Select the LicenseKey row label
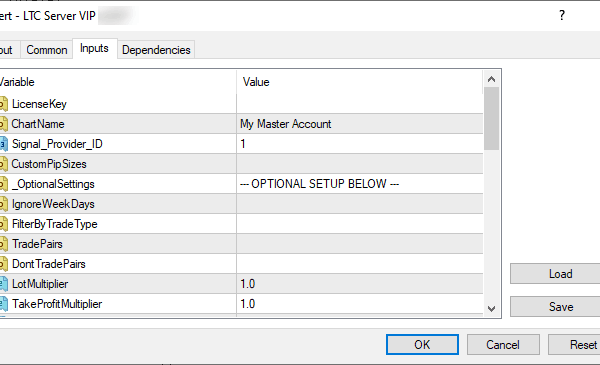600x365 pixels. point(39,104)
